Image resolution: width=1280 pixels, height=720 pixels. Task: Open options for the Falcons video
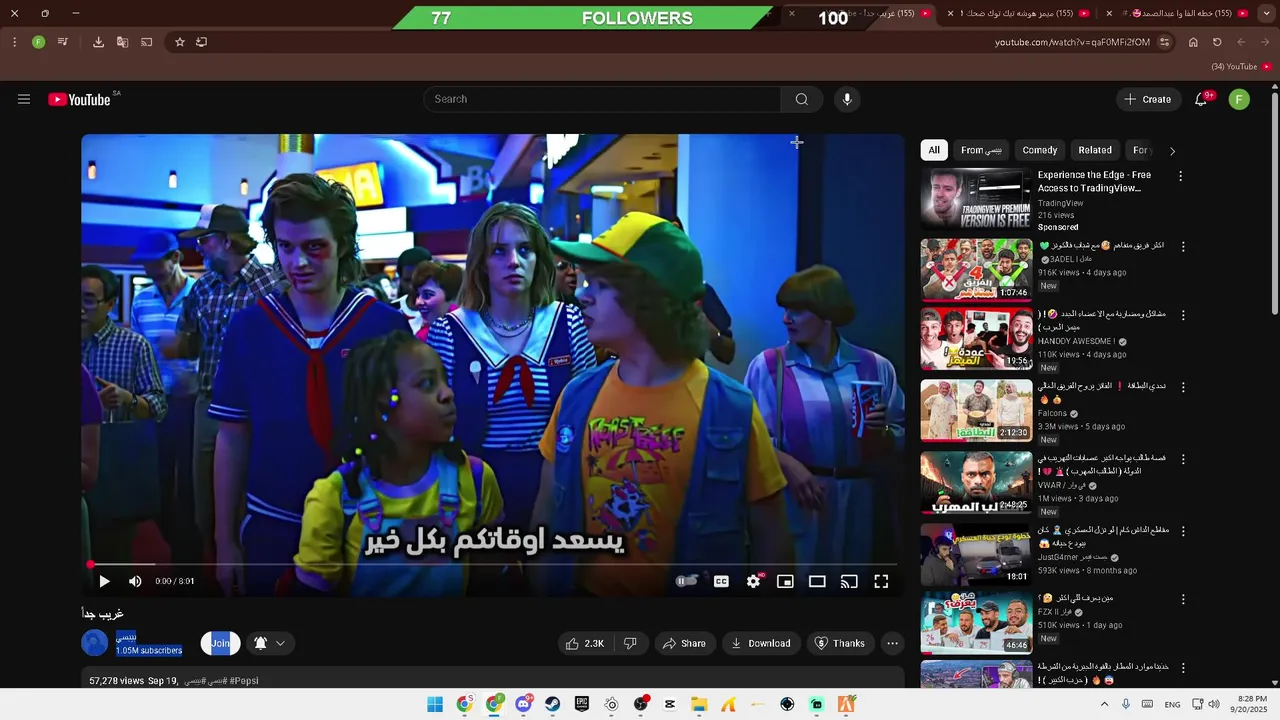(x=1183, y=387)
